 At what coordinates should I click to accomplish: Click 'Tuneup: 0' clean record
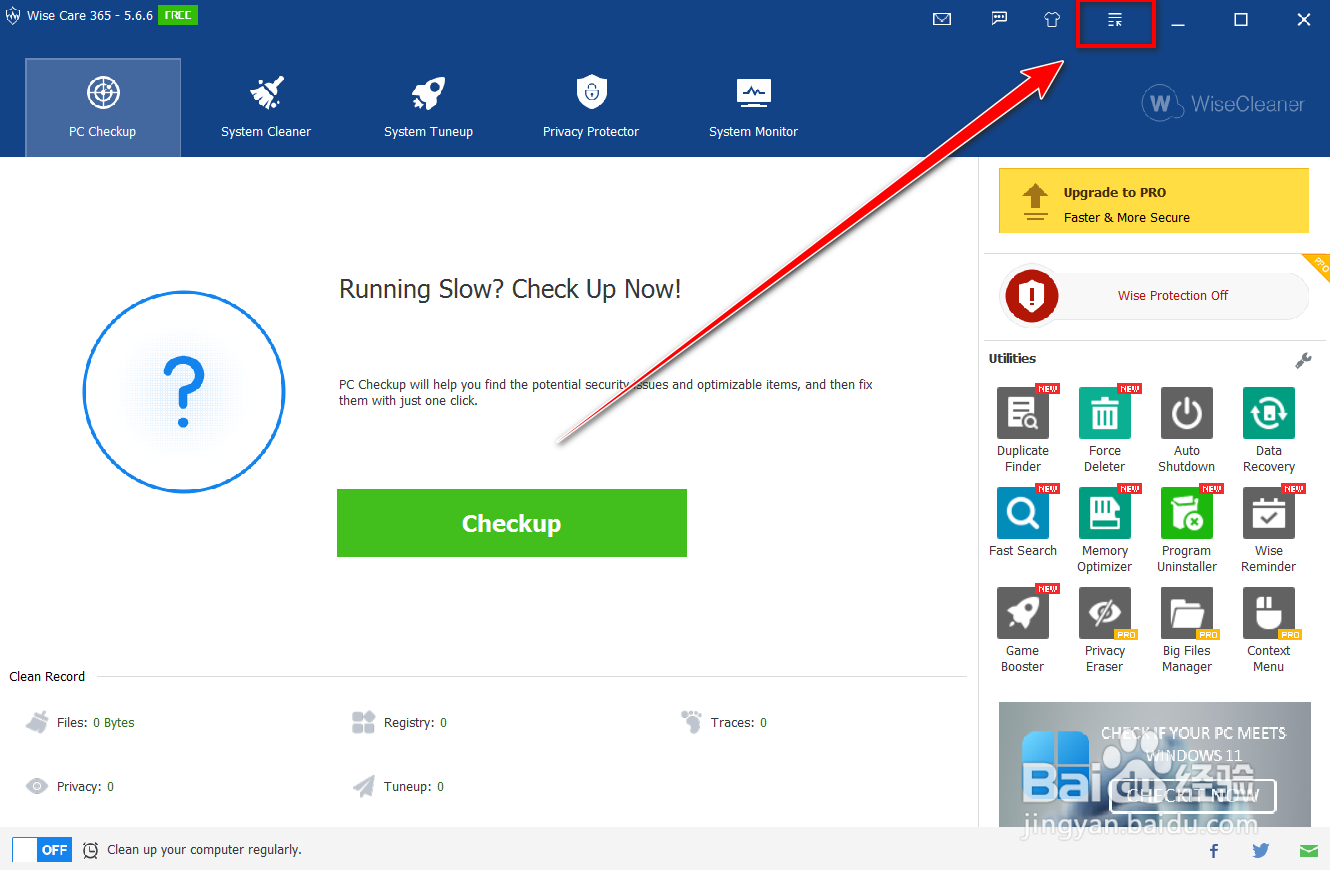(398, 786)
